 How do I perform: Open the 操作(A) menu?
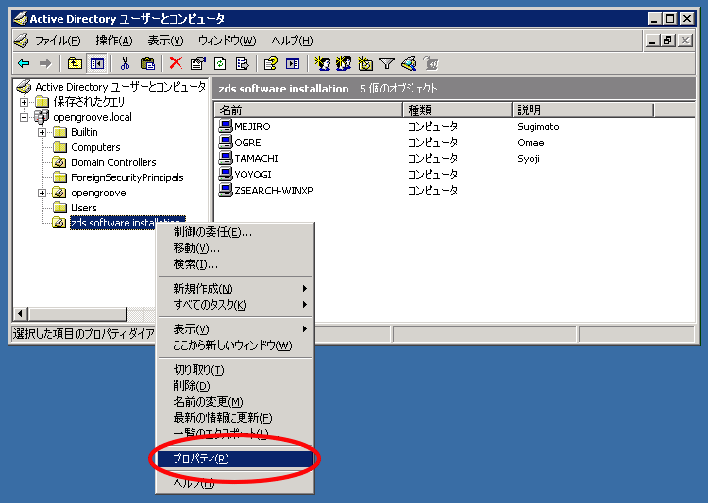click(x=114, y=41)
